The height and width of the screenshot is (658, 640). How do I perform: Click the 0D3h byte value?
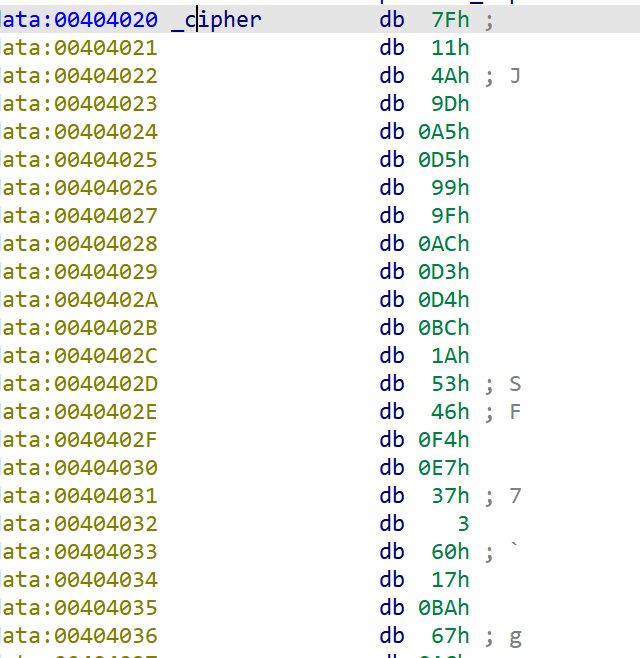(444, 272)
